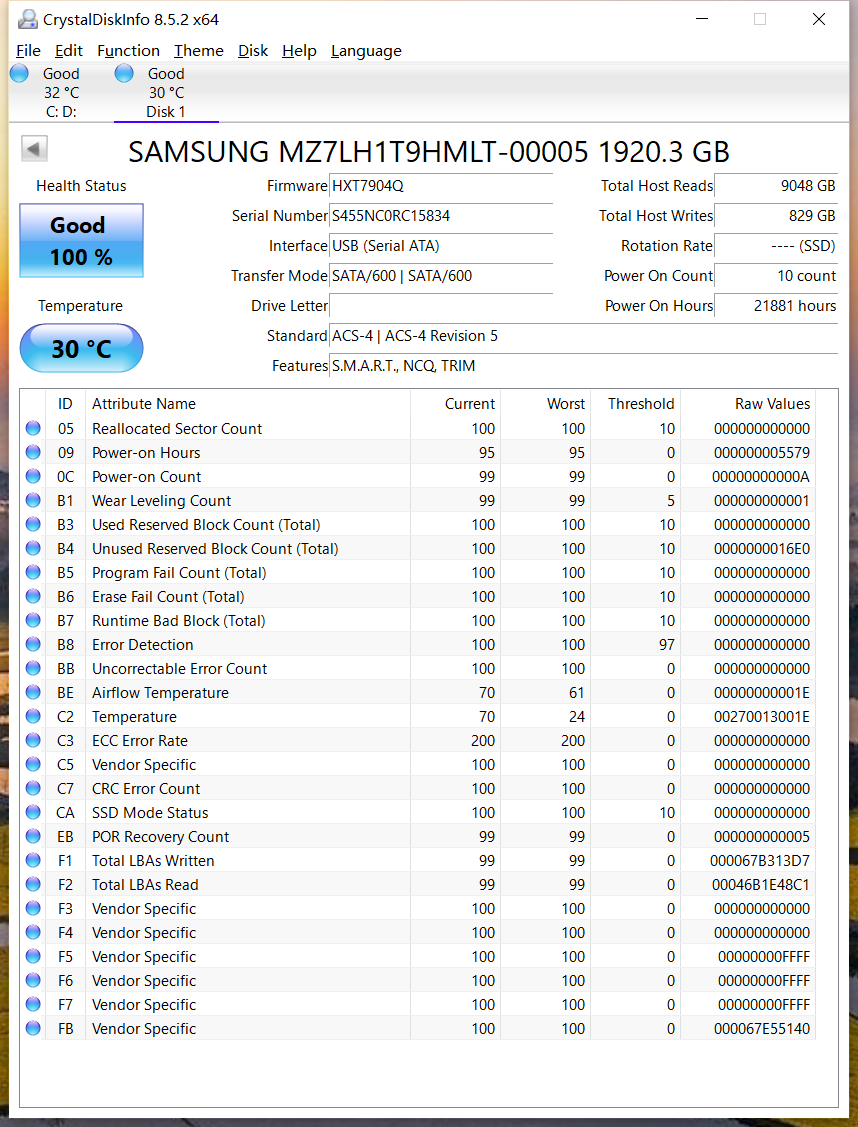Click the Power On Count value 10 count
This screenshot has height=1127, width=858.
[776, 276]
